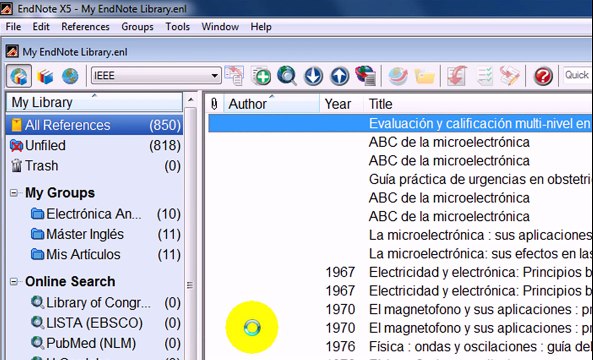Screen dimensions: 593x360
Task: Click the groups panel splitter grip
Action: [190, 285]
